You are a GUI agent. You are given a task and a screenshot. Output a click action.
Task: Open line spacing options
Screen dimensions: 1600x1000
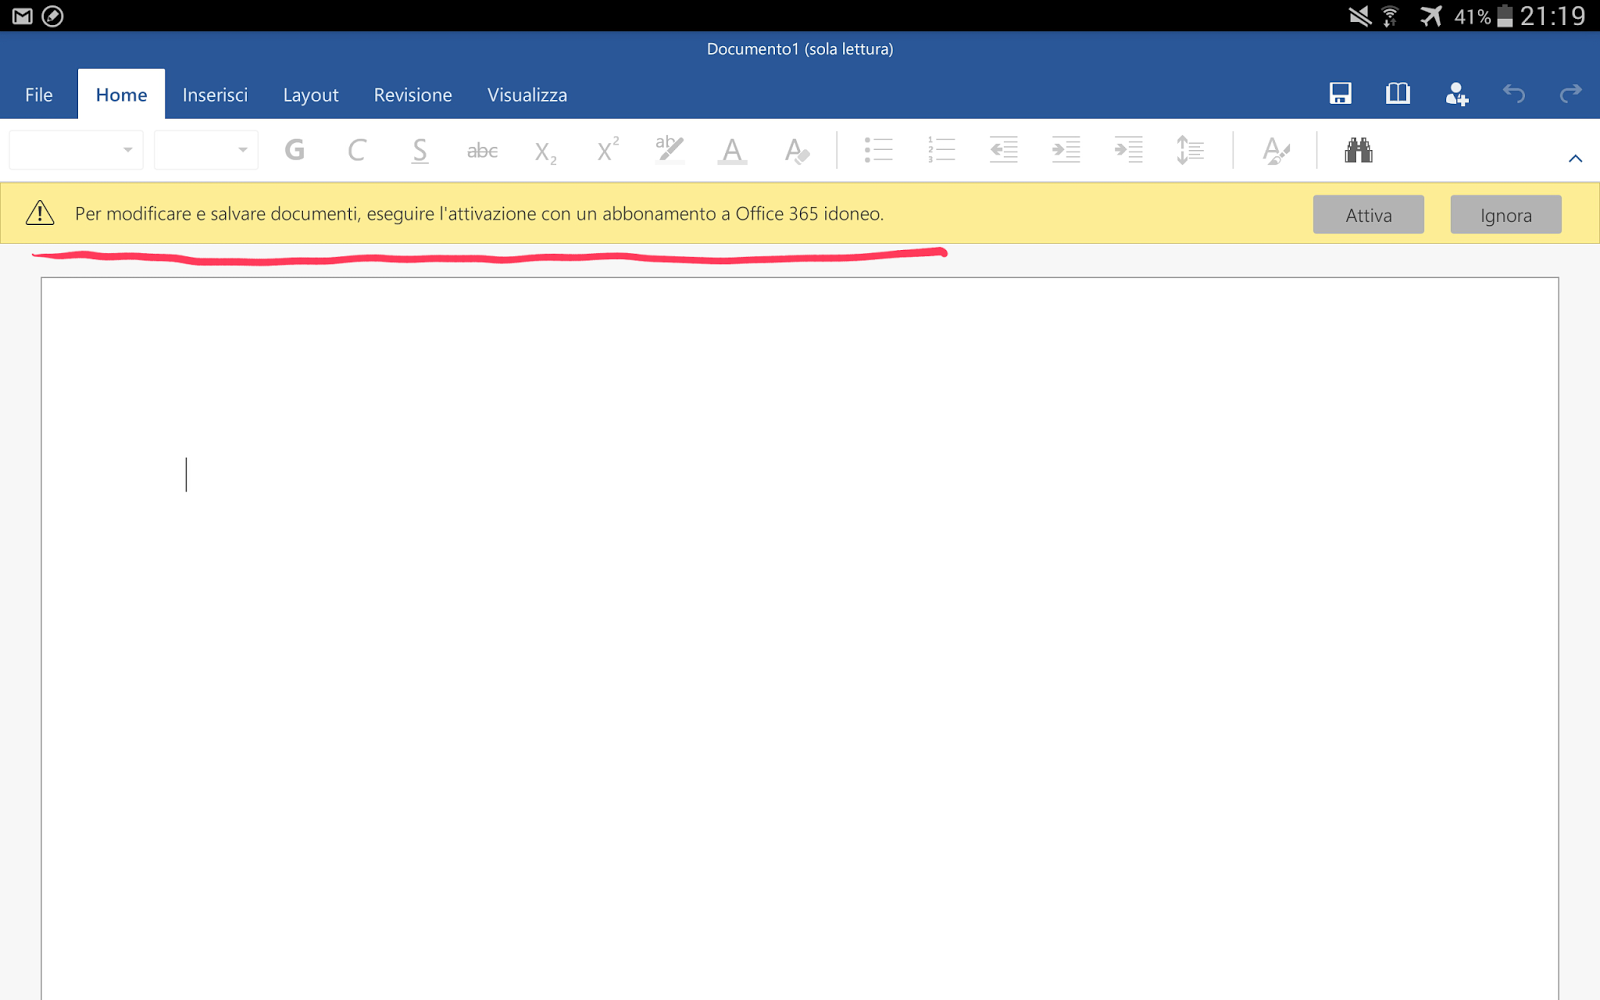point(1190,150)
